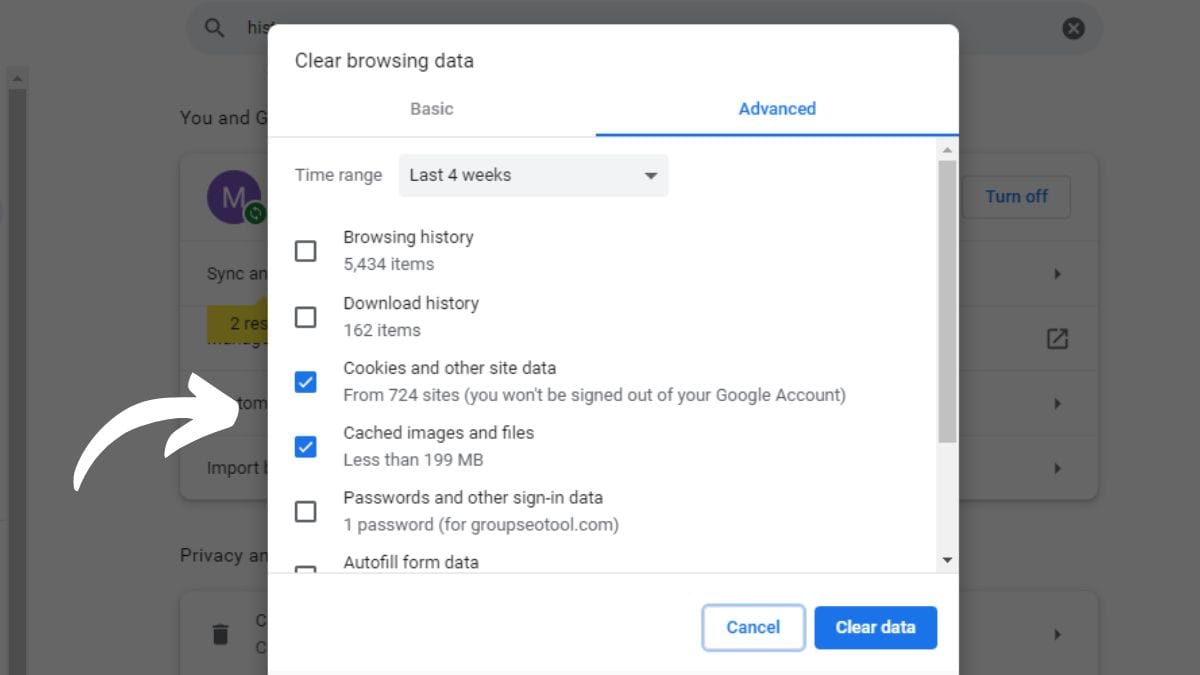The image size is (1200, 675).
Task: Switch to the Basic tab
Action: coord(432,109)
